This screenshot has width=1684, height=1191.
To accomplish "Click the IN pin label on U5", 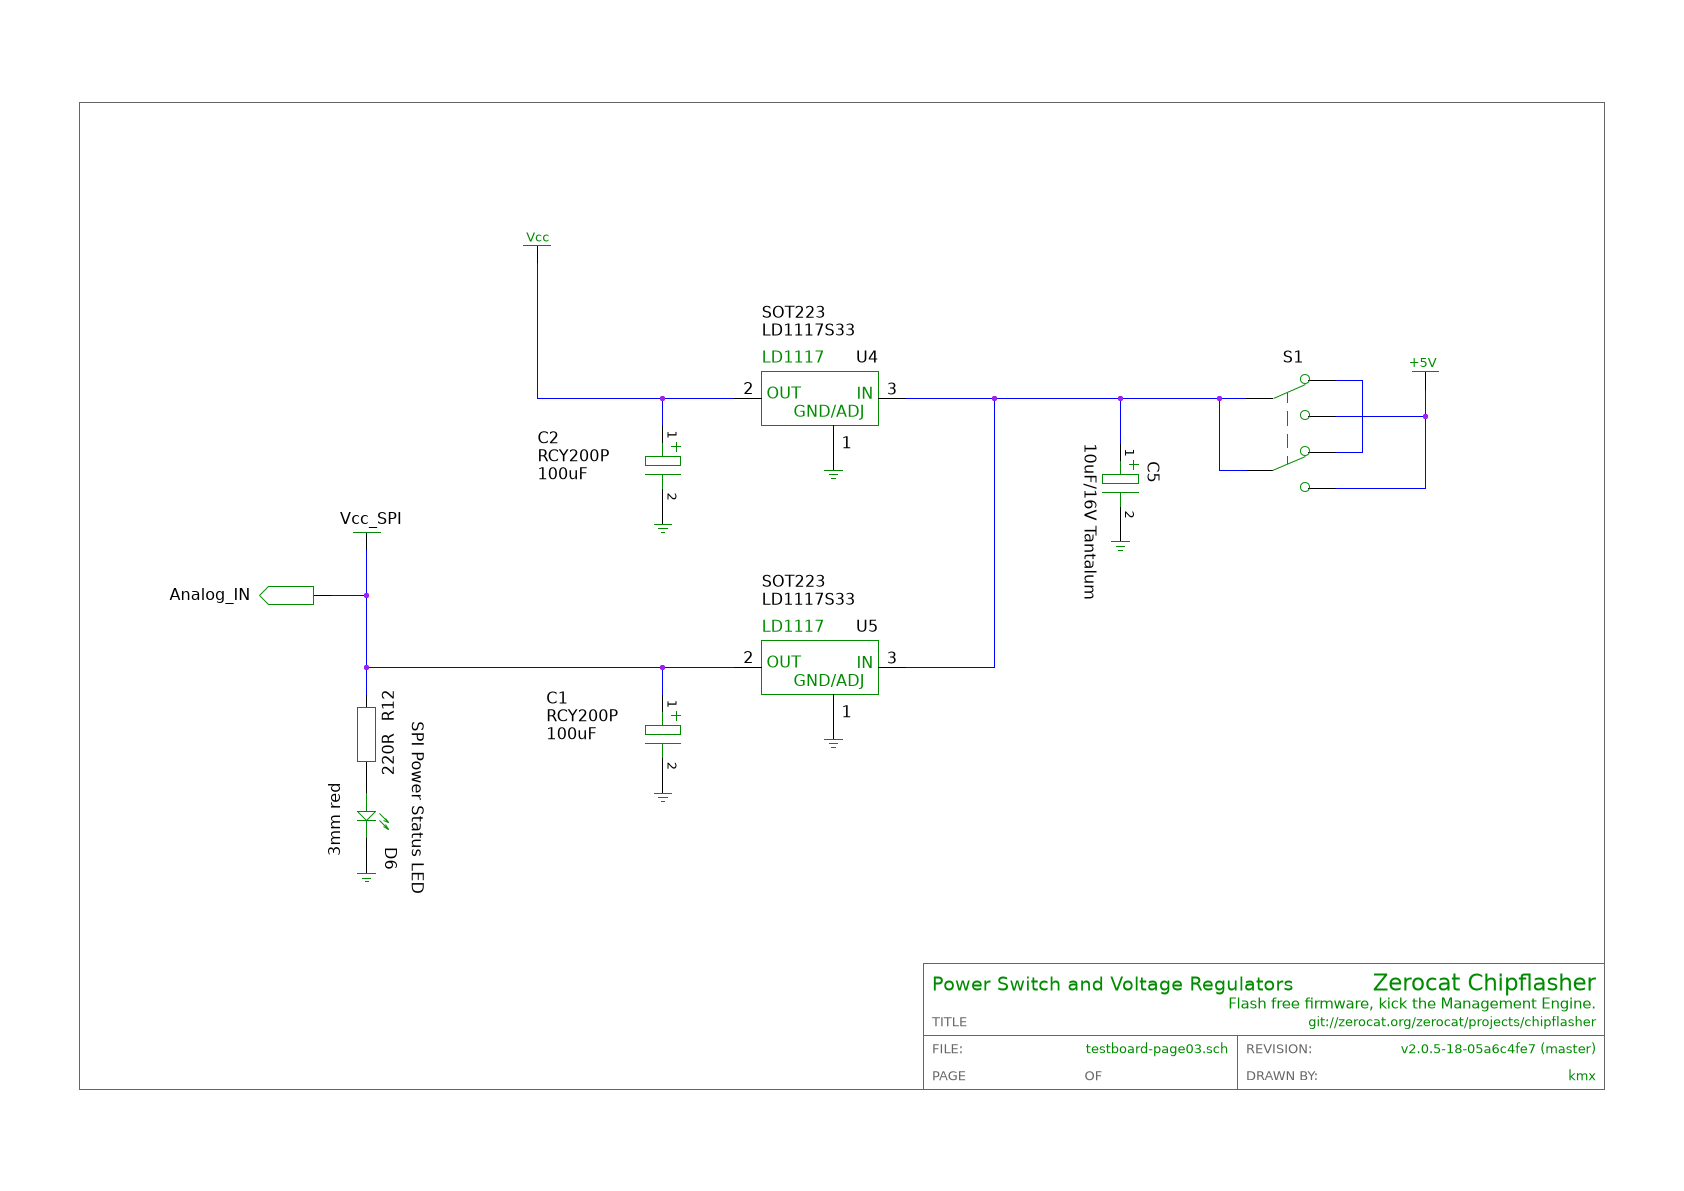I will tap(865, 662).
